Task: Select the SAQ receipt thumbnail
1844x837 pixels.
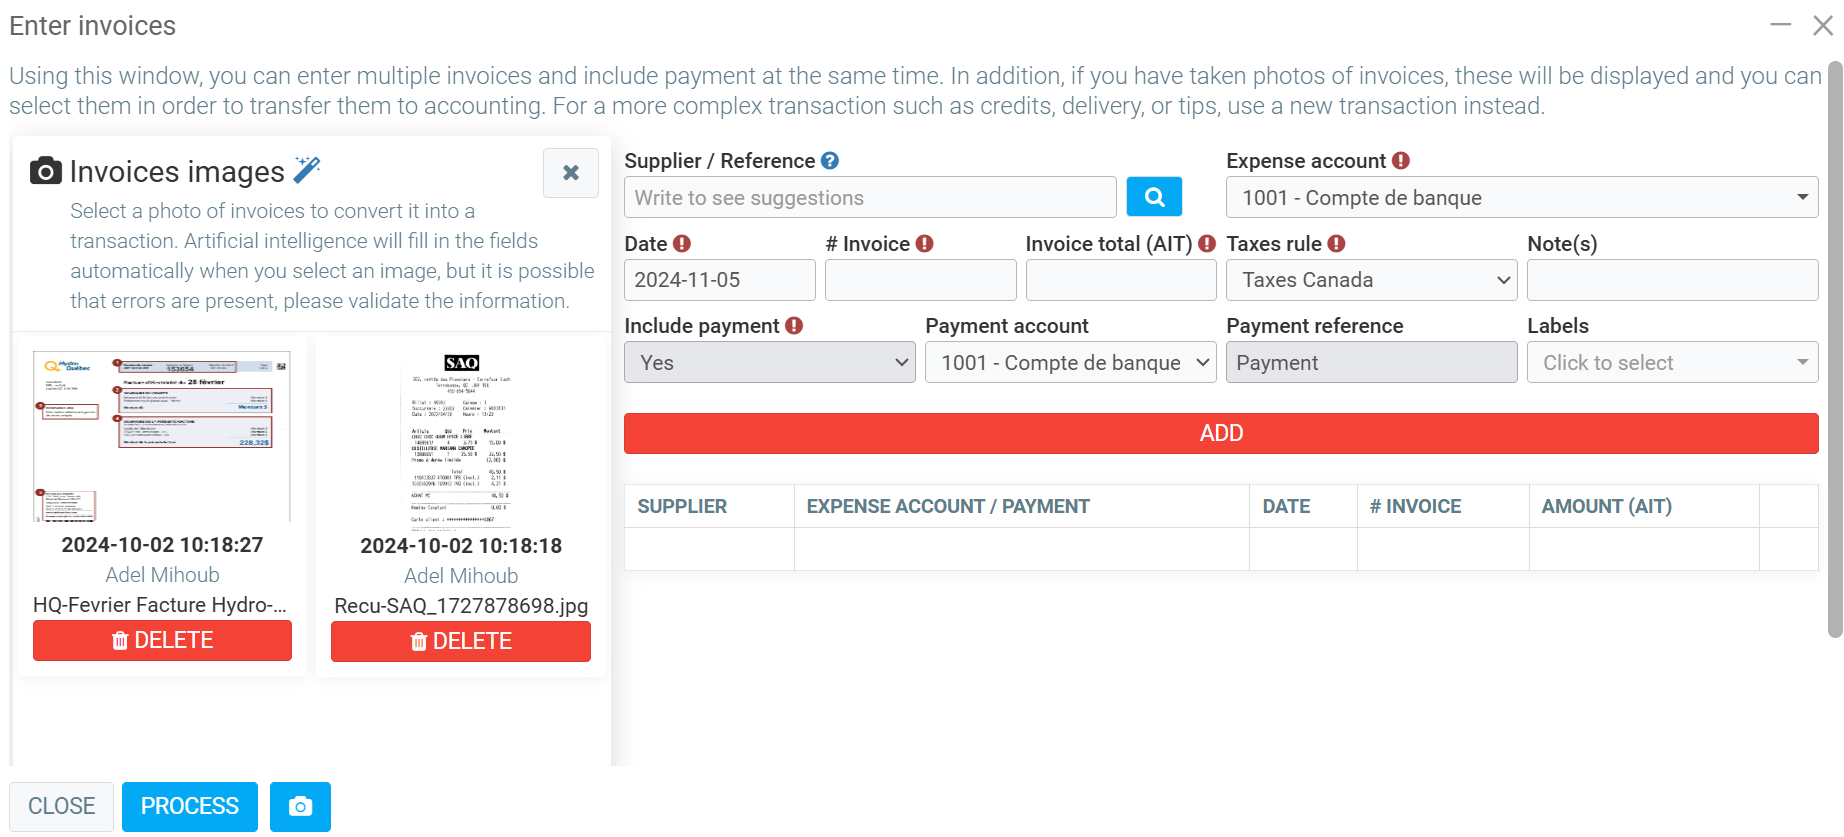Action: pos(461,438)
